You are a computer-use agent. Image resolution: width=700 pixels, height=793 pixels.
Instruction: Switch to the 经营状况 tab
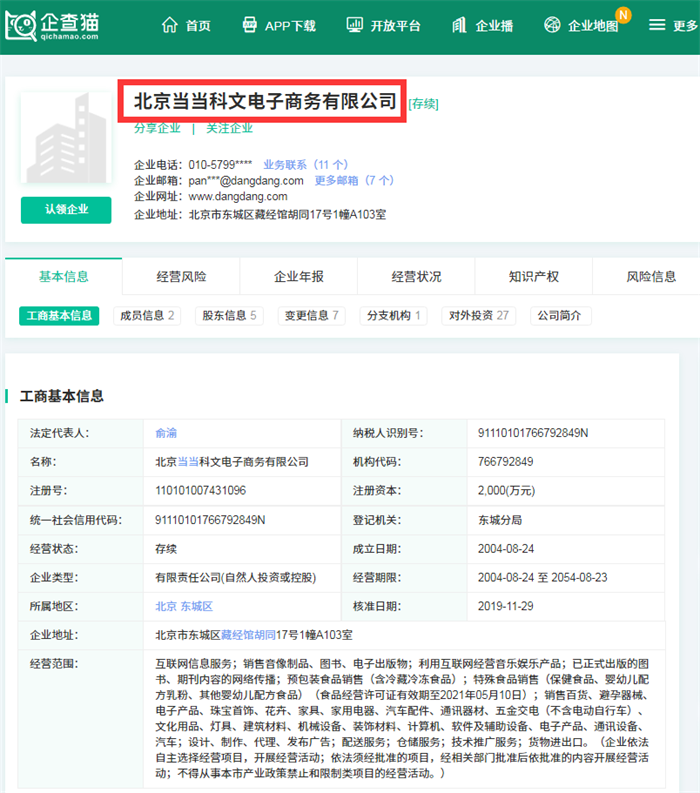pos(416,277)
